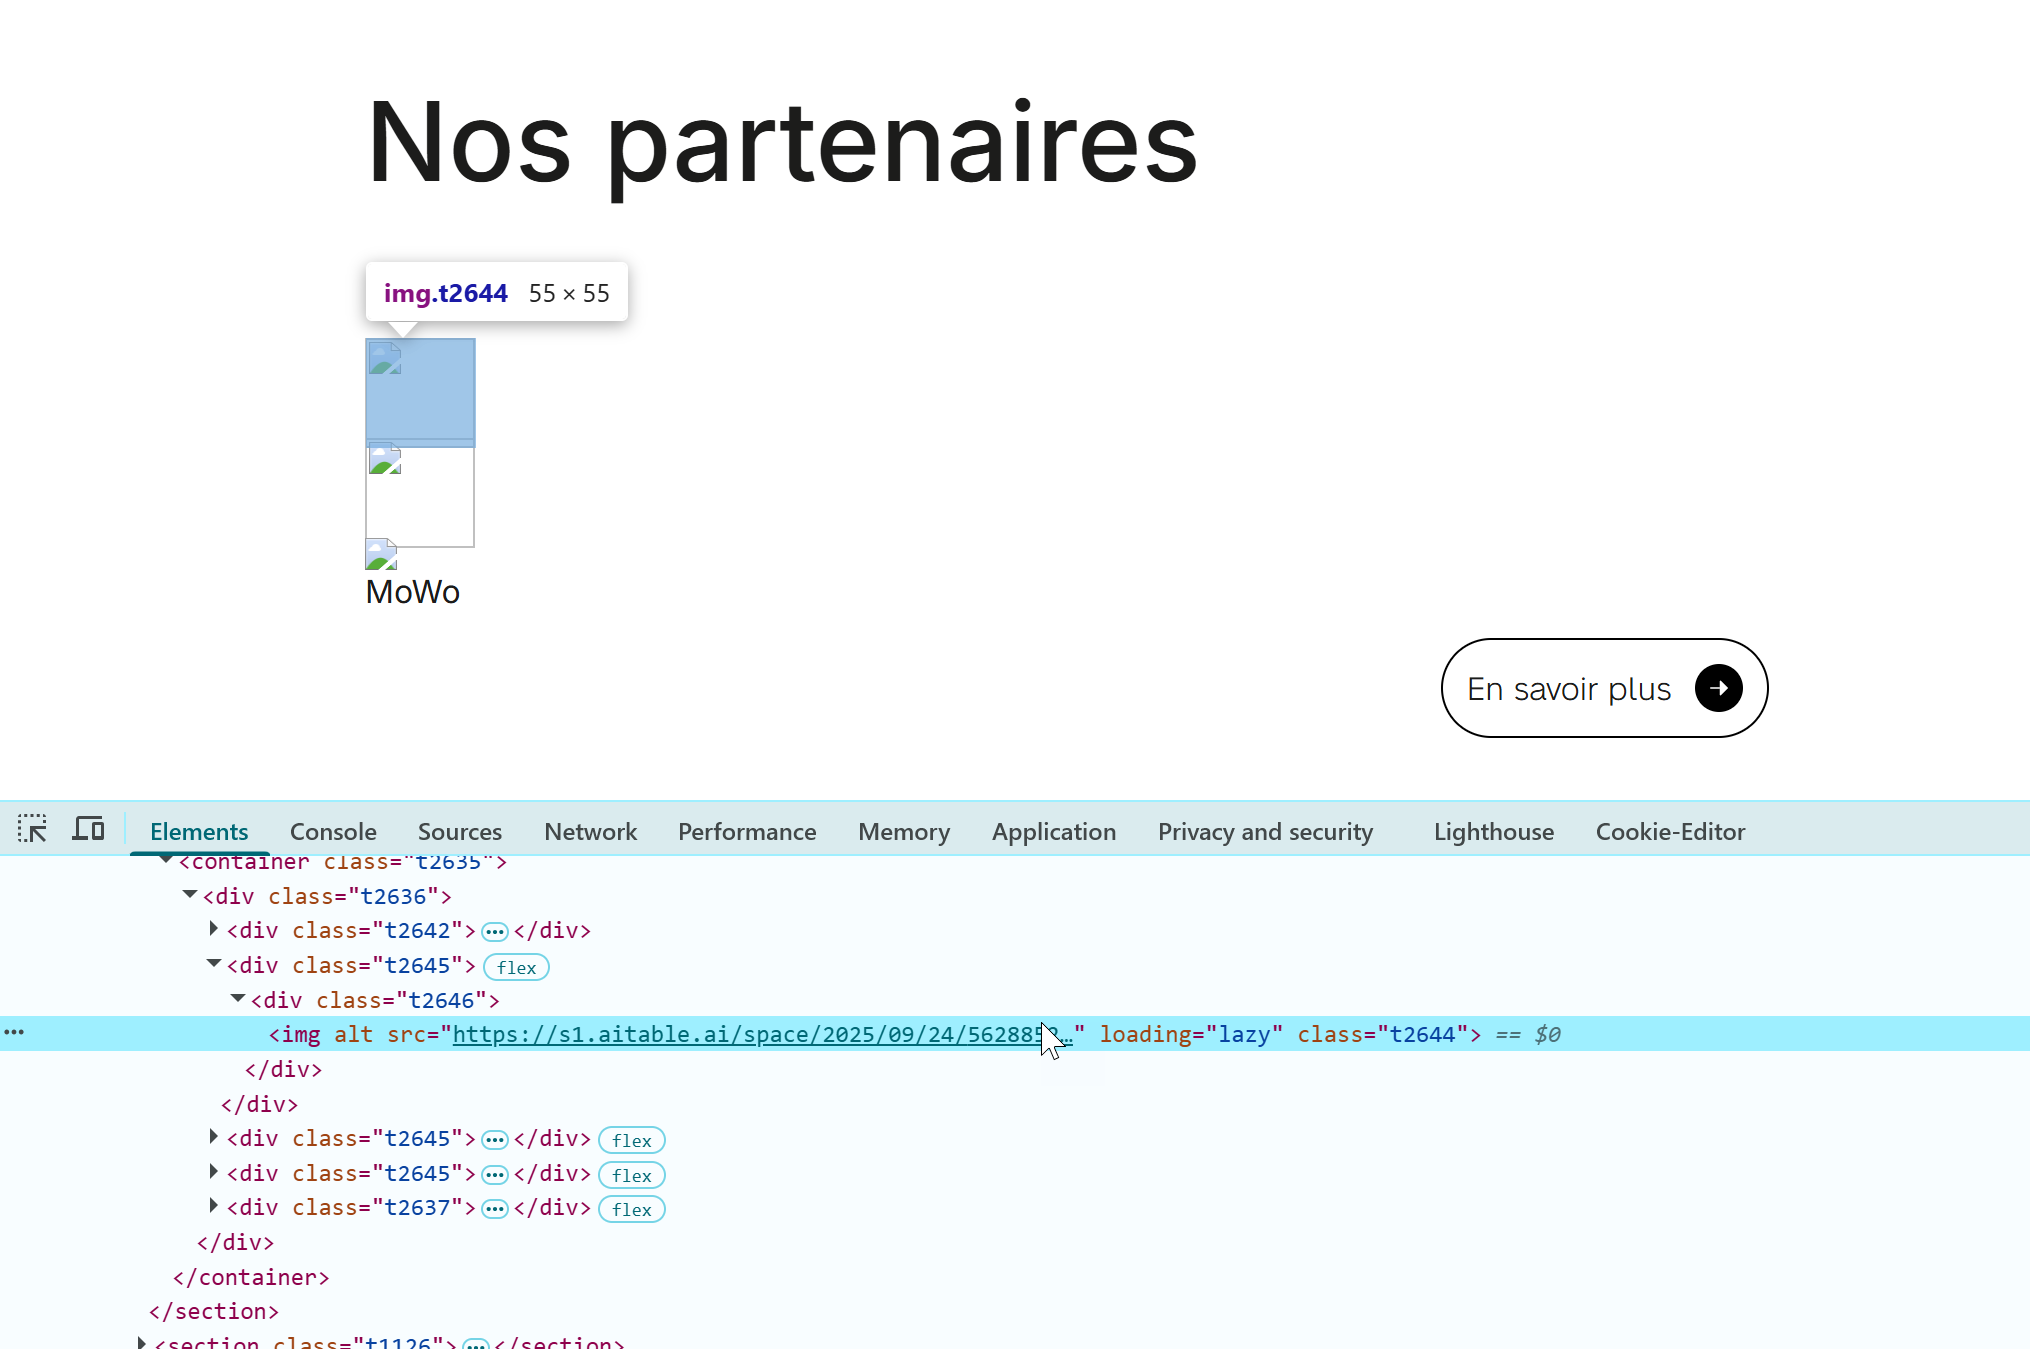Click the three-dot menu beside the selected img row
Viewport: 2030px width, 1349px height.
click(14, 1033)
